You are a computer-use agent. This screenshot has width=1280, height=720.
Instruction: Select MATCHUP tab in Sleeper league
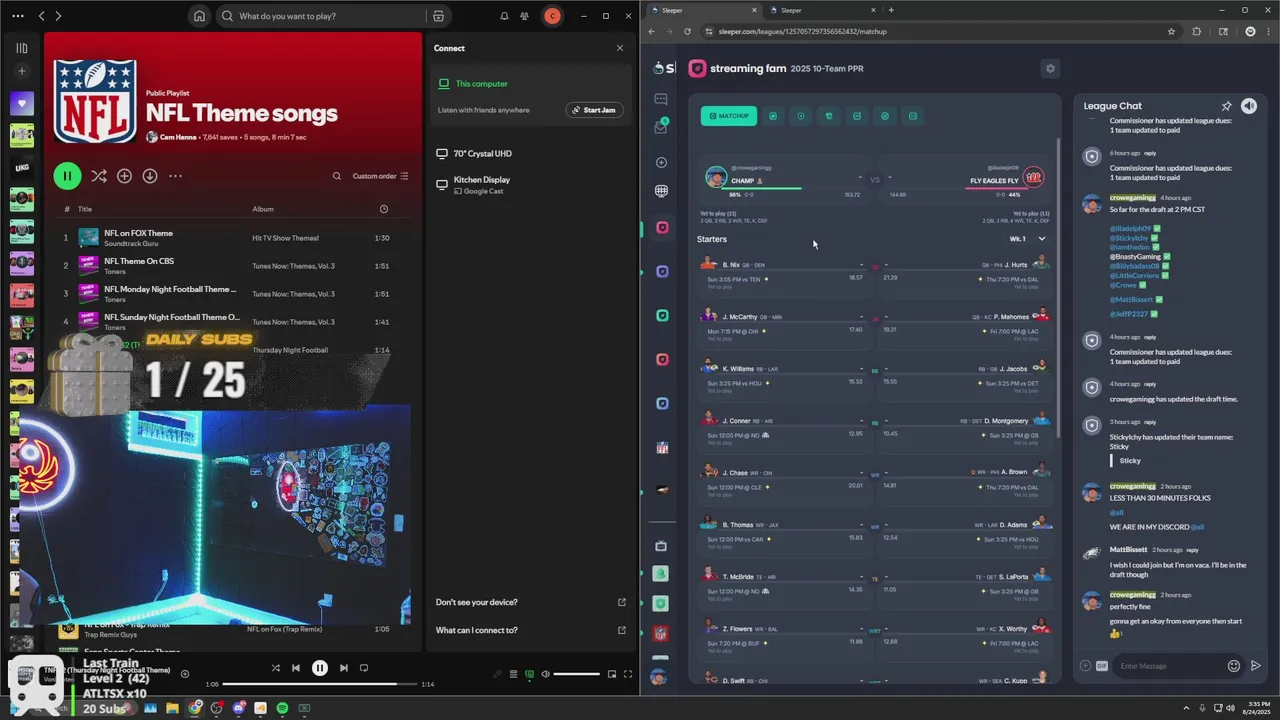(x=729, y=116)
